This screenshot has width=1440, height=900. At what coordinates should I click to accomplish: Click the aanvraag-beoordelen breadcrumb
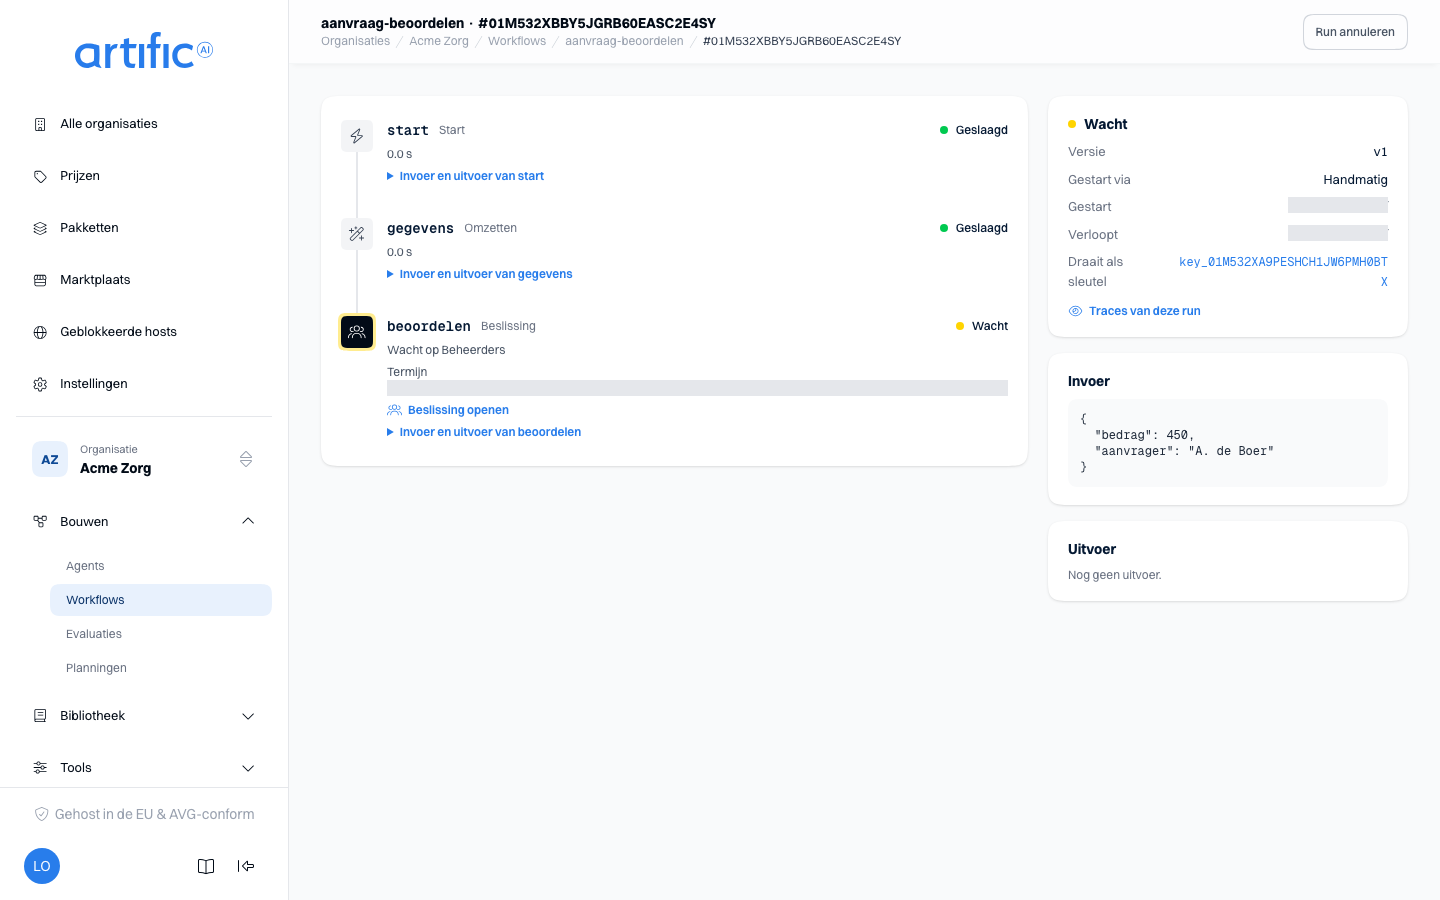624,41
